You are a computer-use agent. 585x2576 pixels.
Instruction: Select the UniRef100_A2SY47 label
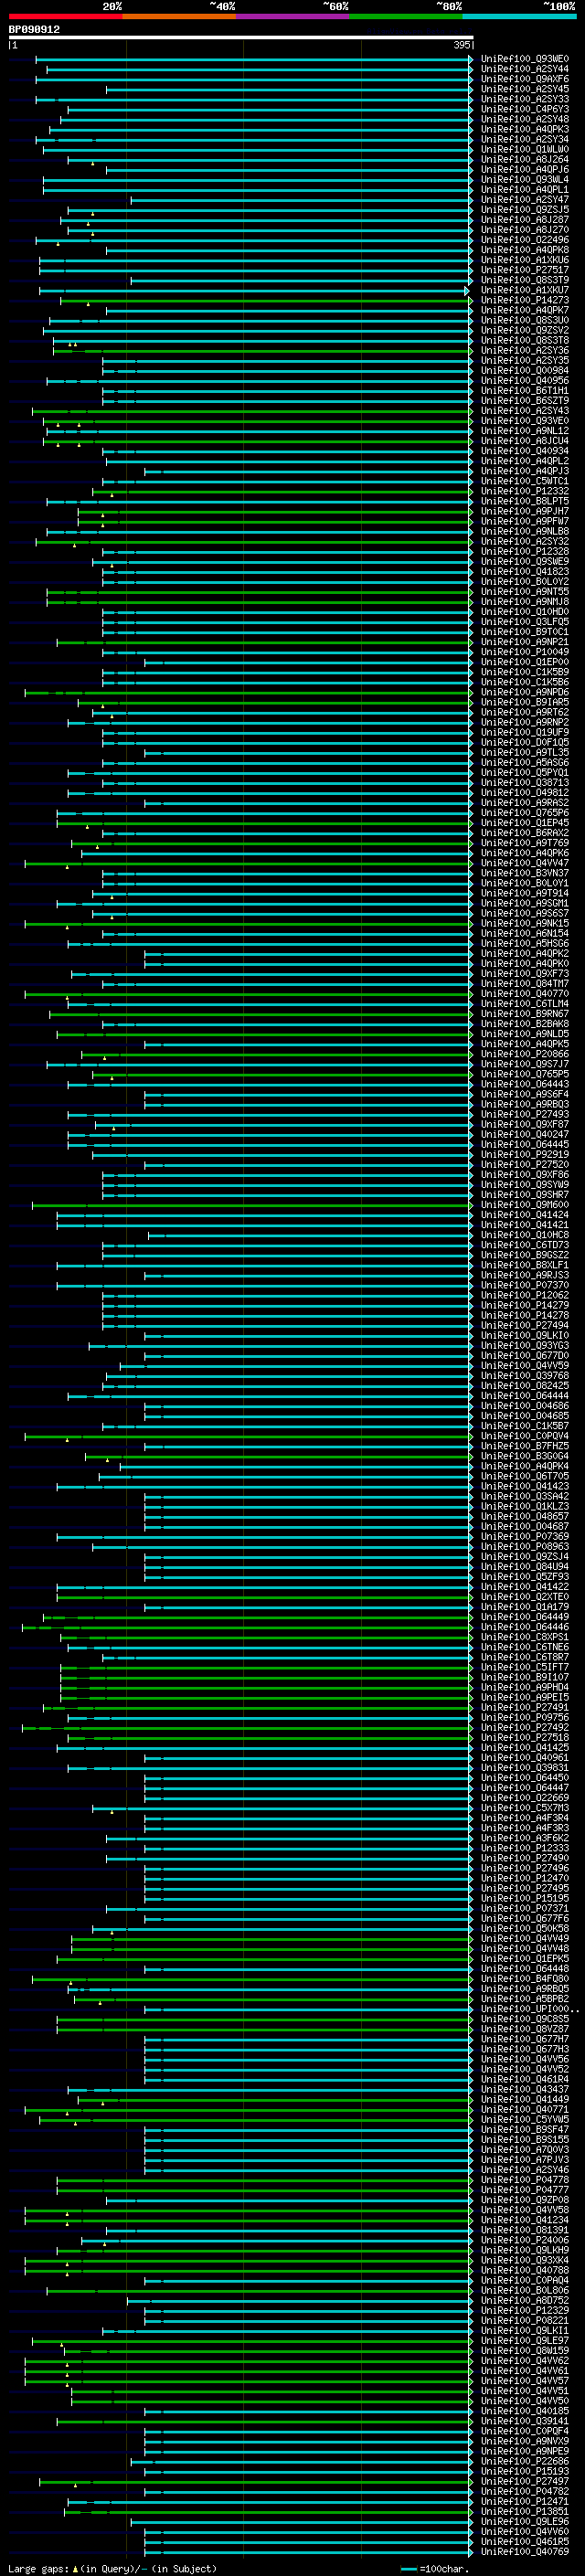click(x=524, y=200)
